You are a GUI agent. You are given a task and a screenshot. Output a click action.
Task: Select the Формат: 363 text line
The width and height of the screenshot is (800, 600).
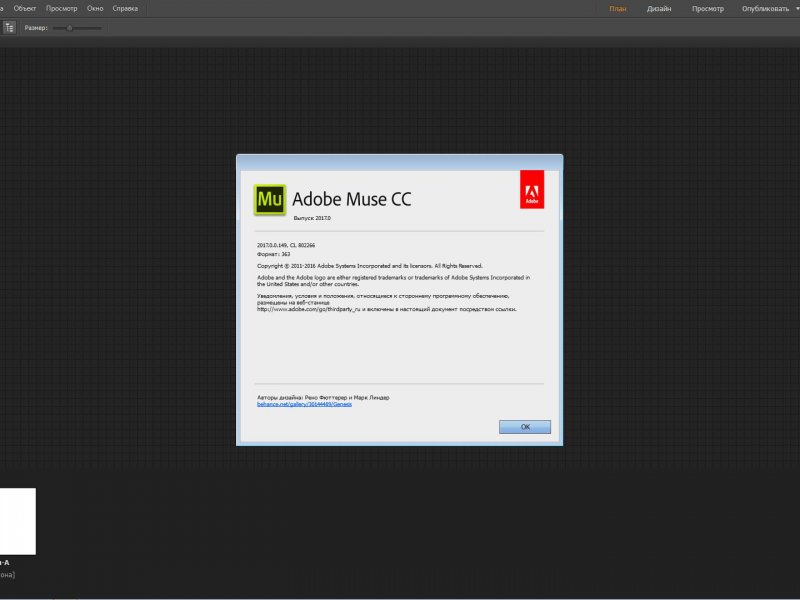[x=273, y=254]
